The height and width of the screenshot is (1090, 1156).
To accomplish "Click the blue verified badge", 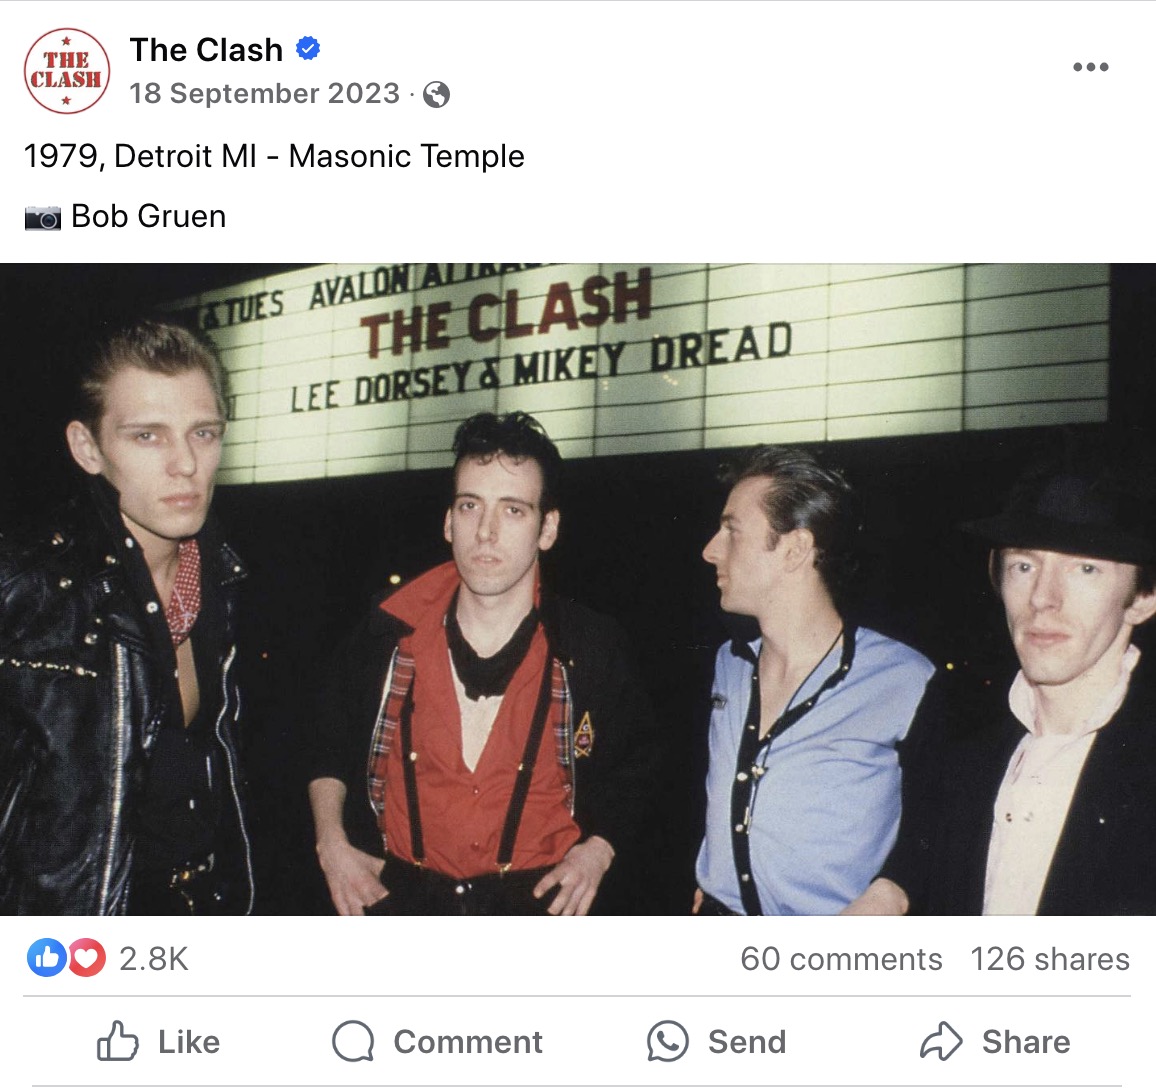I will 307,49.
